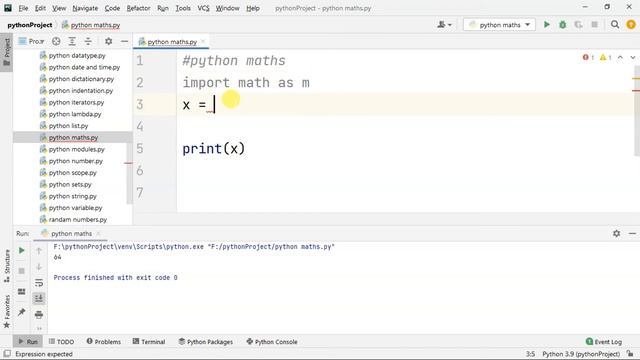
Task: Open the Navigate menu
Action: (85, 8)
